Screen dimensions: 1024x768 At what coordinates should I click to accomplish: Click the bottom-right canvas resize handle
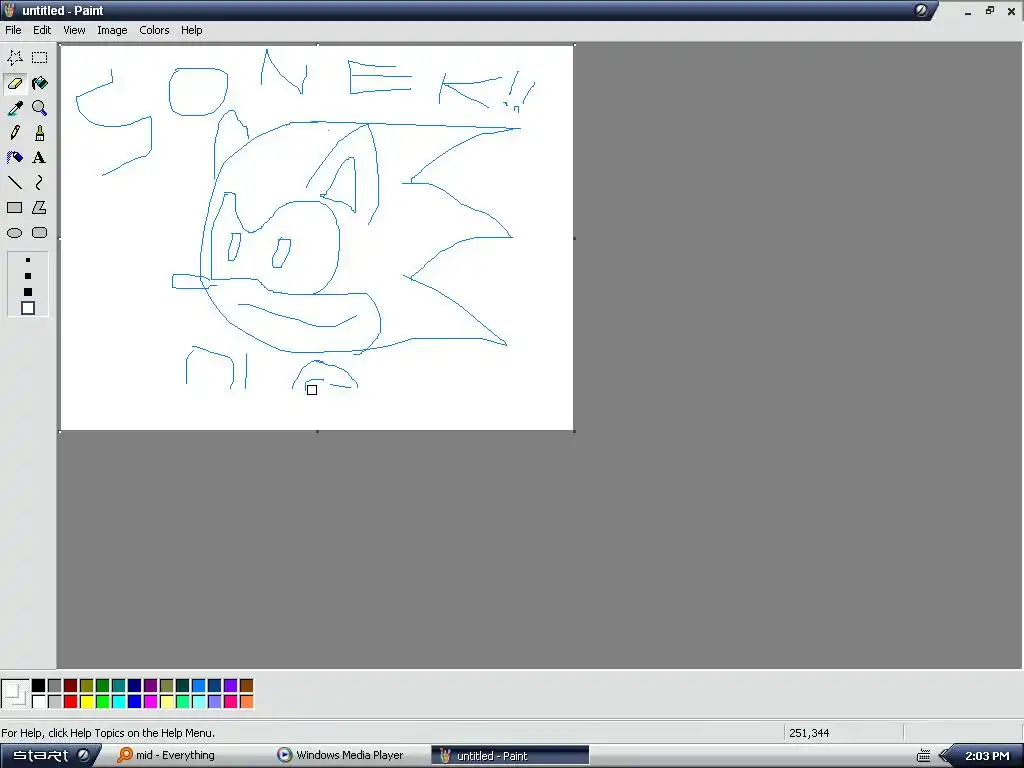click(x=574, y=431)
